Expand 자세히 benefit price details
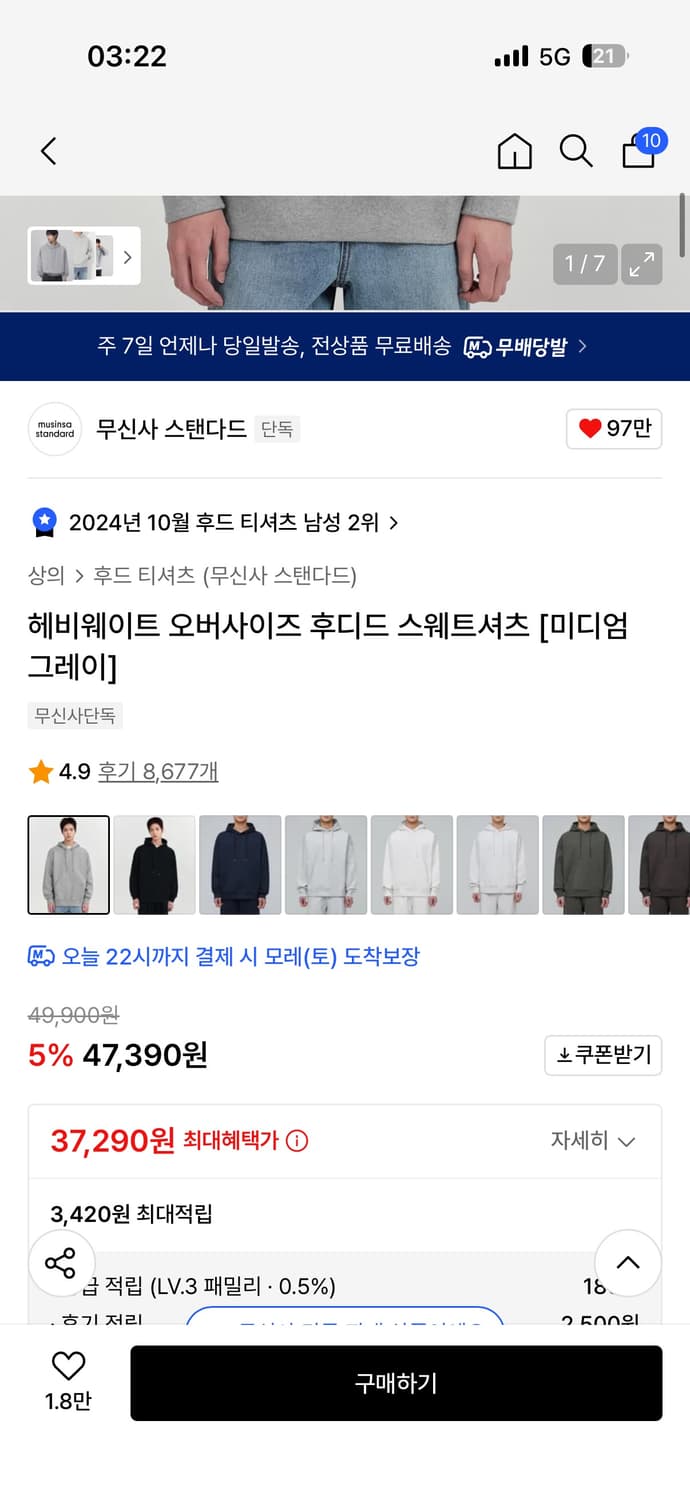The image size is (690, 1500). [593, 1141]
